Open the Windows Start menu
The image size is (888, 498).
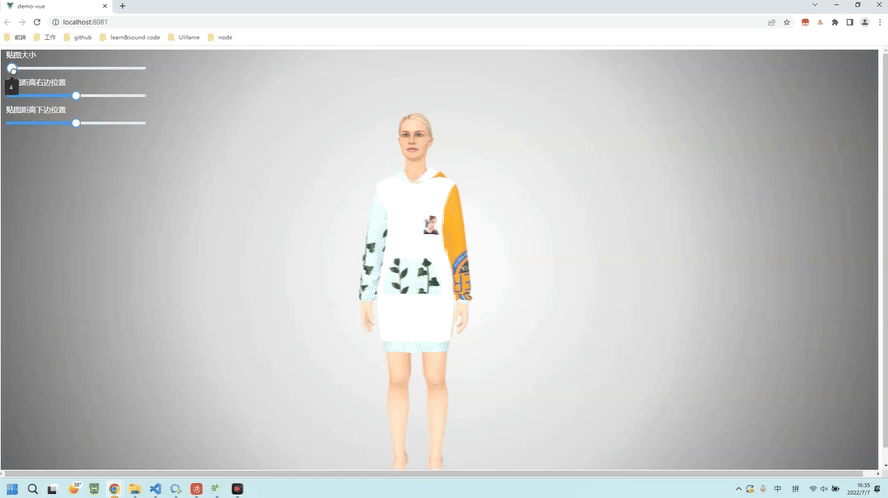[x=12, y=489]
